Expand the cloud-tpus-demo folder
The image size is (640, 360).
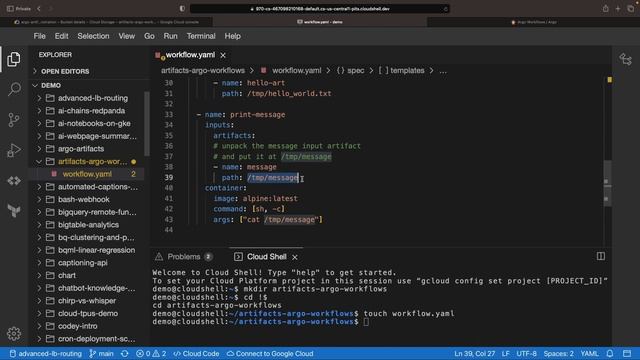point(88,313)
